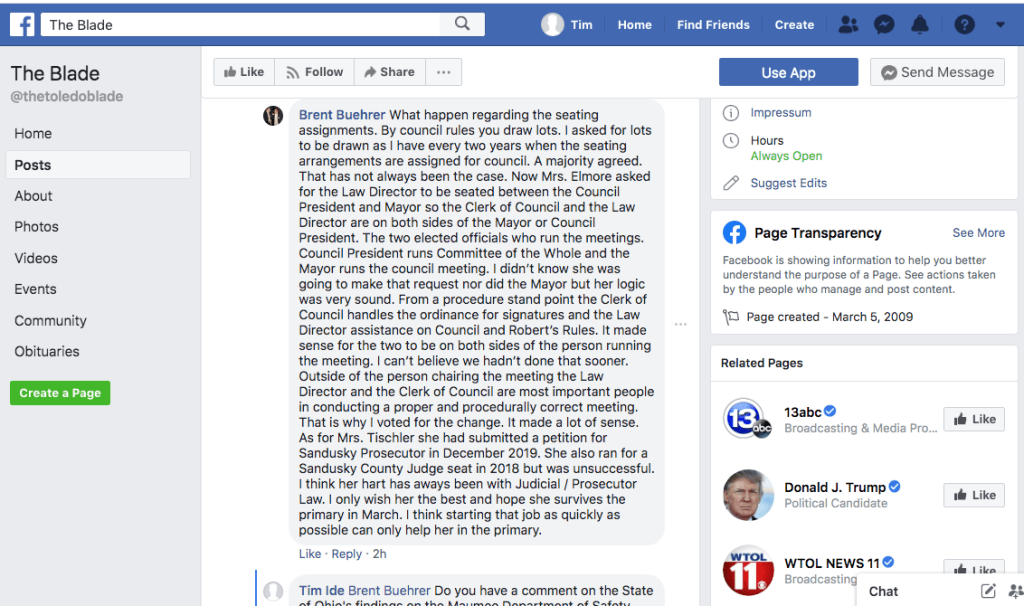
Task: Toggle Follow for The Blade page
Action: tap(314, 72)
